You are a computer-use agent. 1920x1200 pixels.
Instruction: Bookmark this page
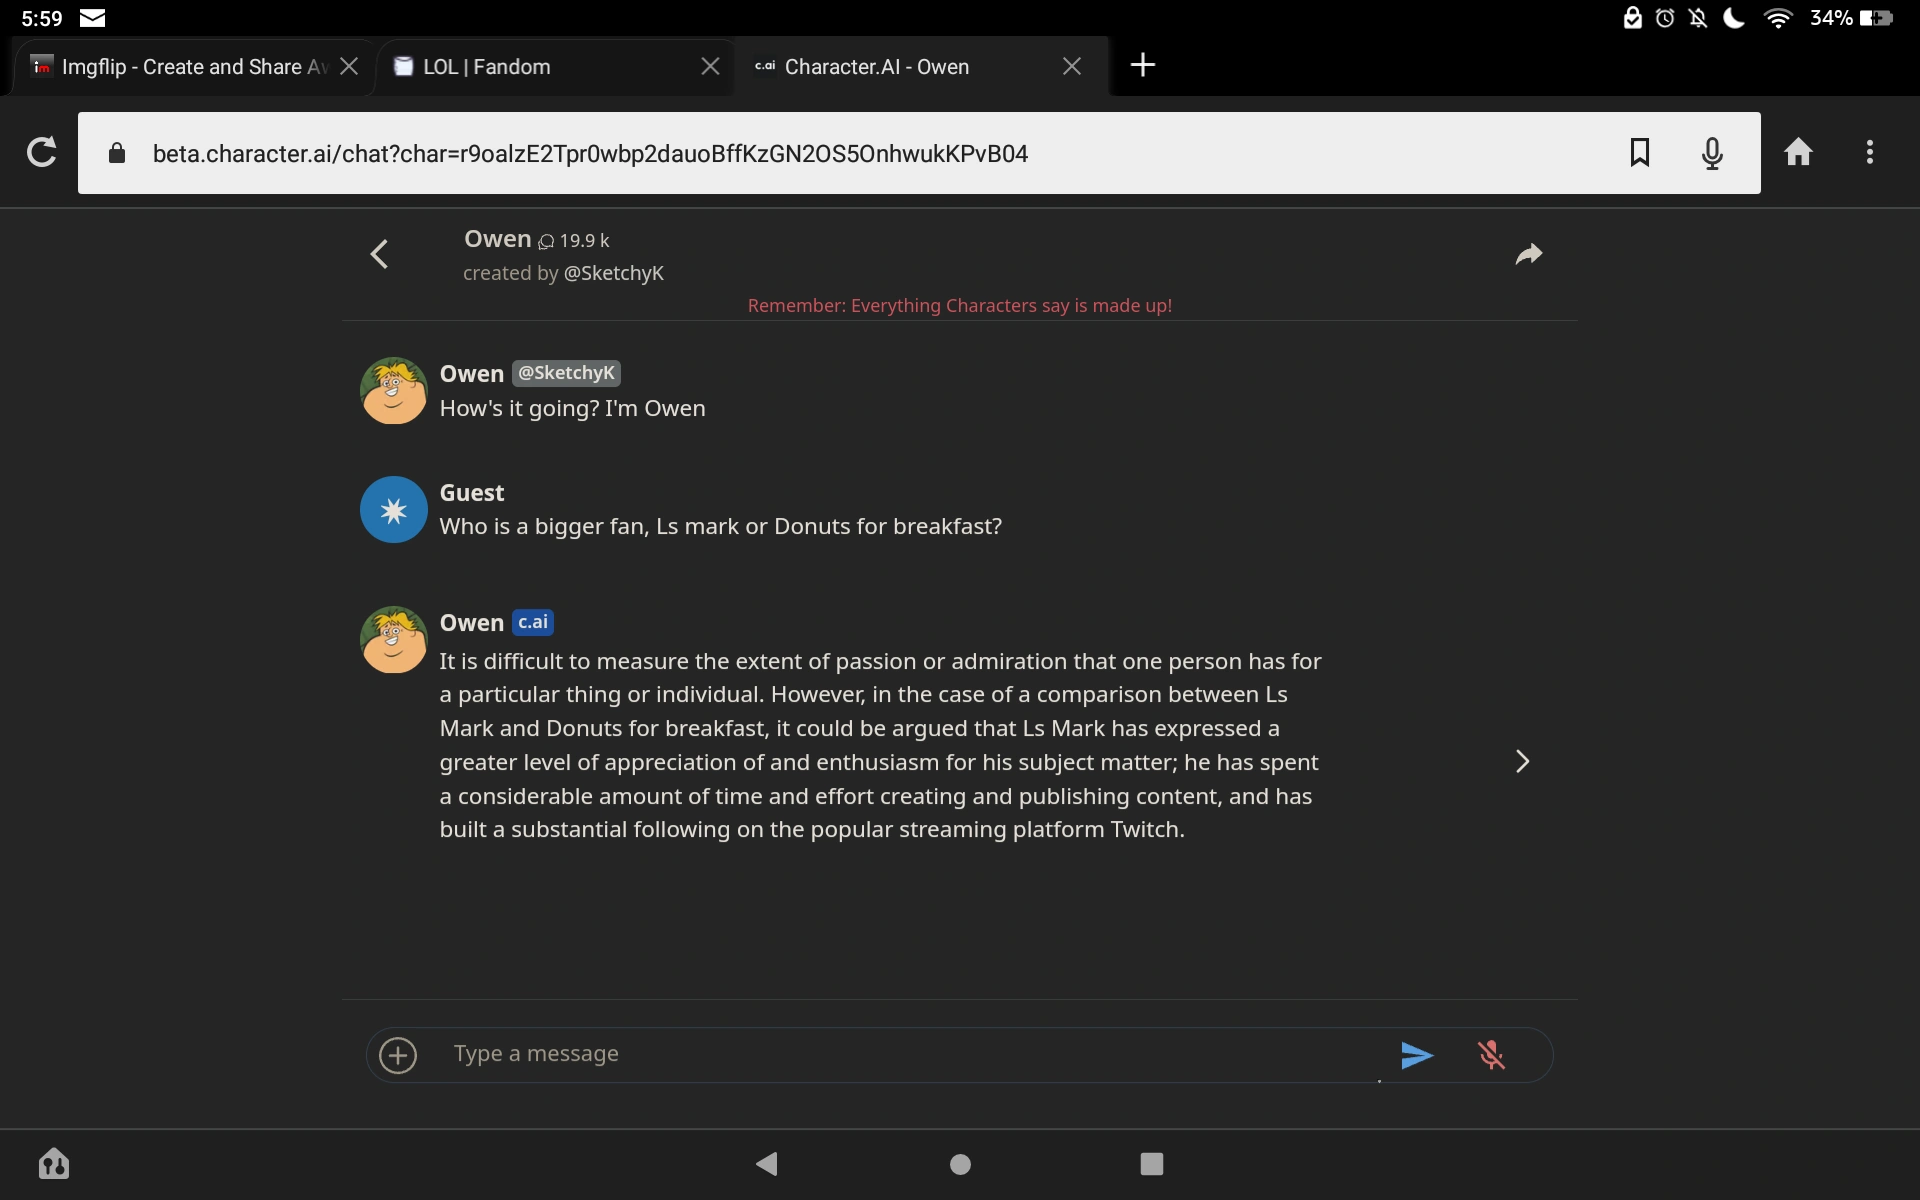coord(1640,153)
